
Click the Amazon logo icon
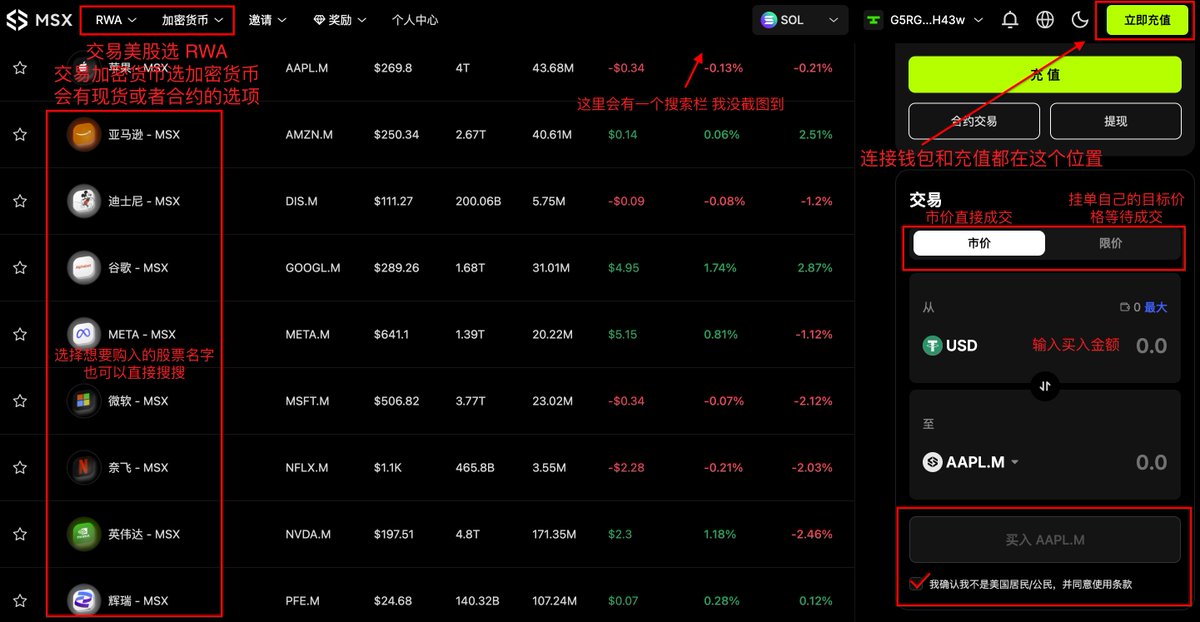(x=84, y=134)
